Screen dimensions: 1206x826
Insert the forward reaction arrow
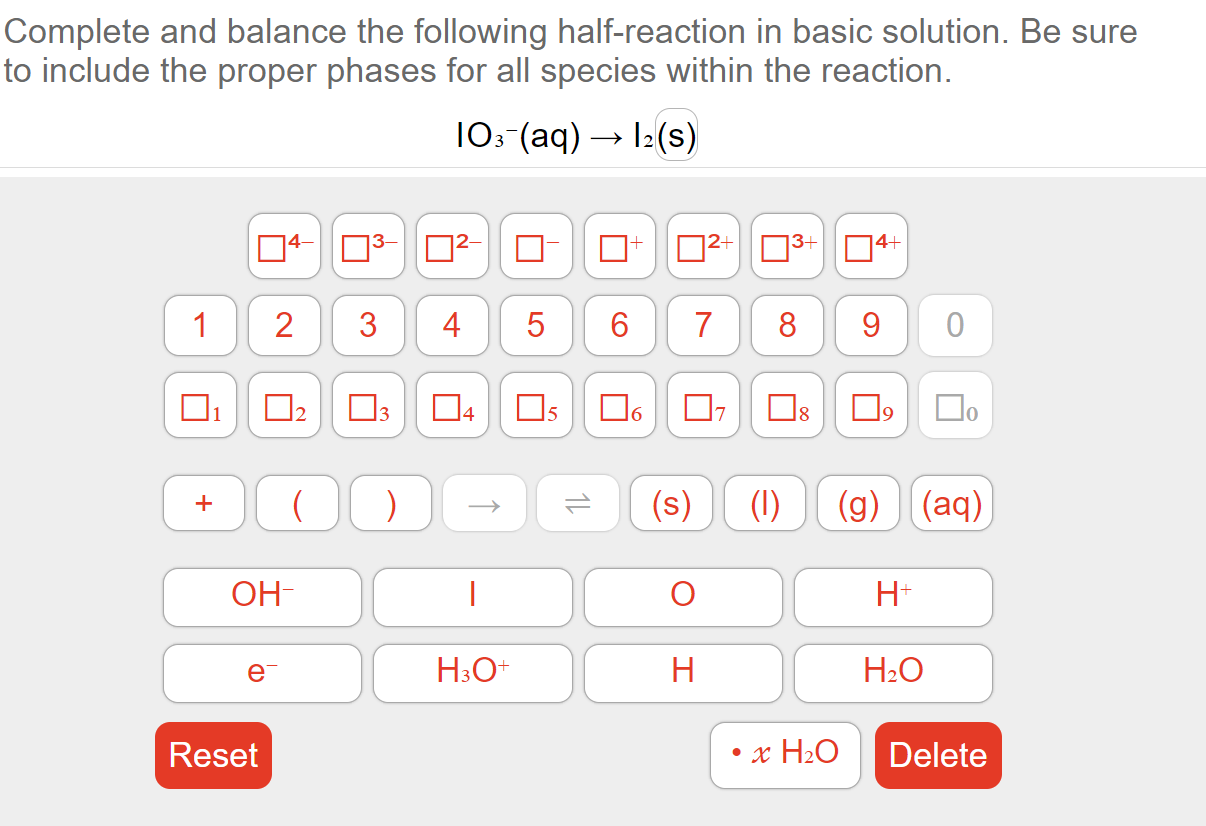click(x=484, y=503)
